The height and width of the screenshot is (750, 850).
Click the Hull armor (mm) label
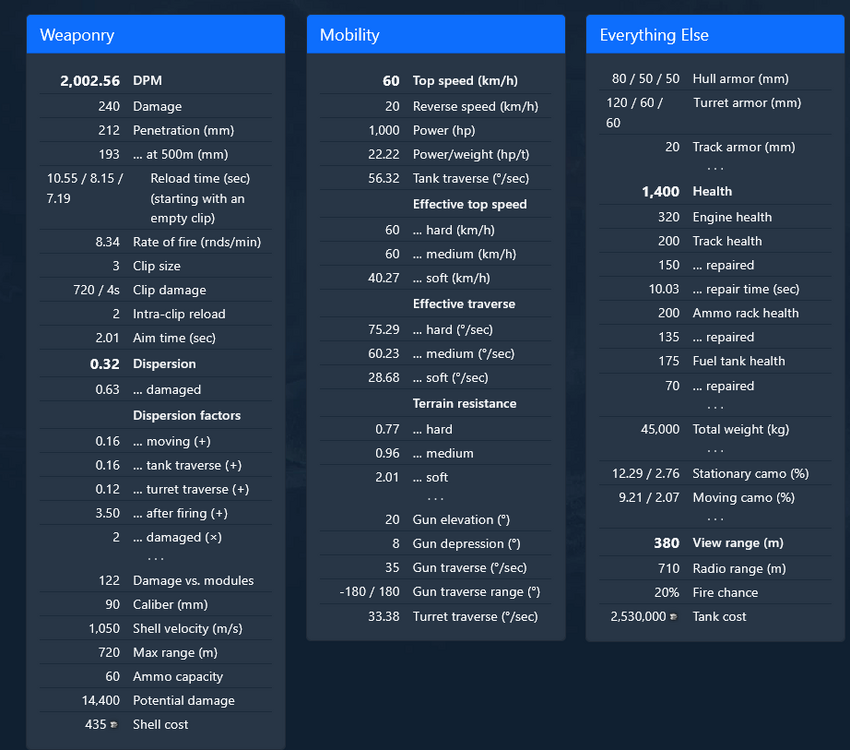pos(740,79)
